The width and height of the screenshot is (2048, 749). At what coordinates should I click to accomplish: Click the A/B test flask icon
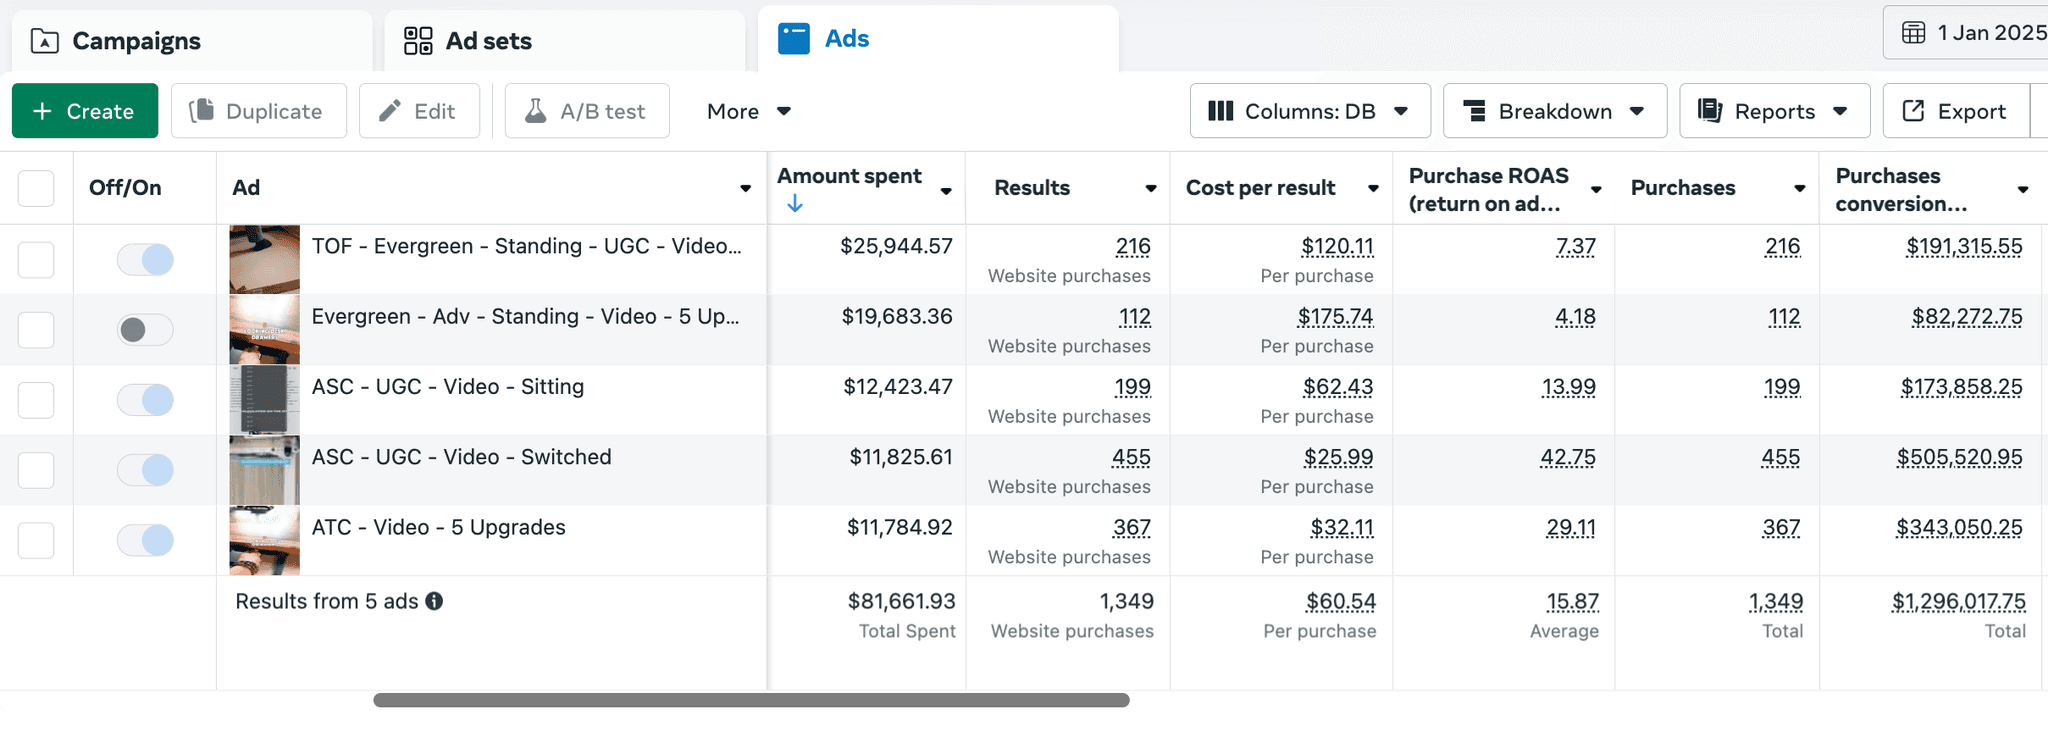point(536,111)
